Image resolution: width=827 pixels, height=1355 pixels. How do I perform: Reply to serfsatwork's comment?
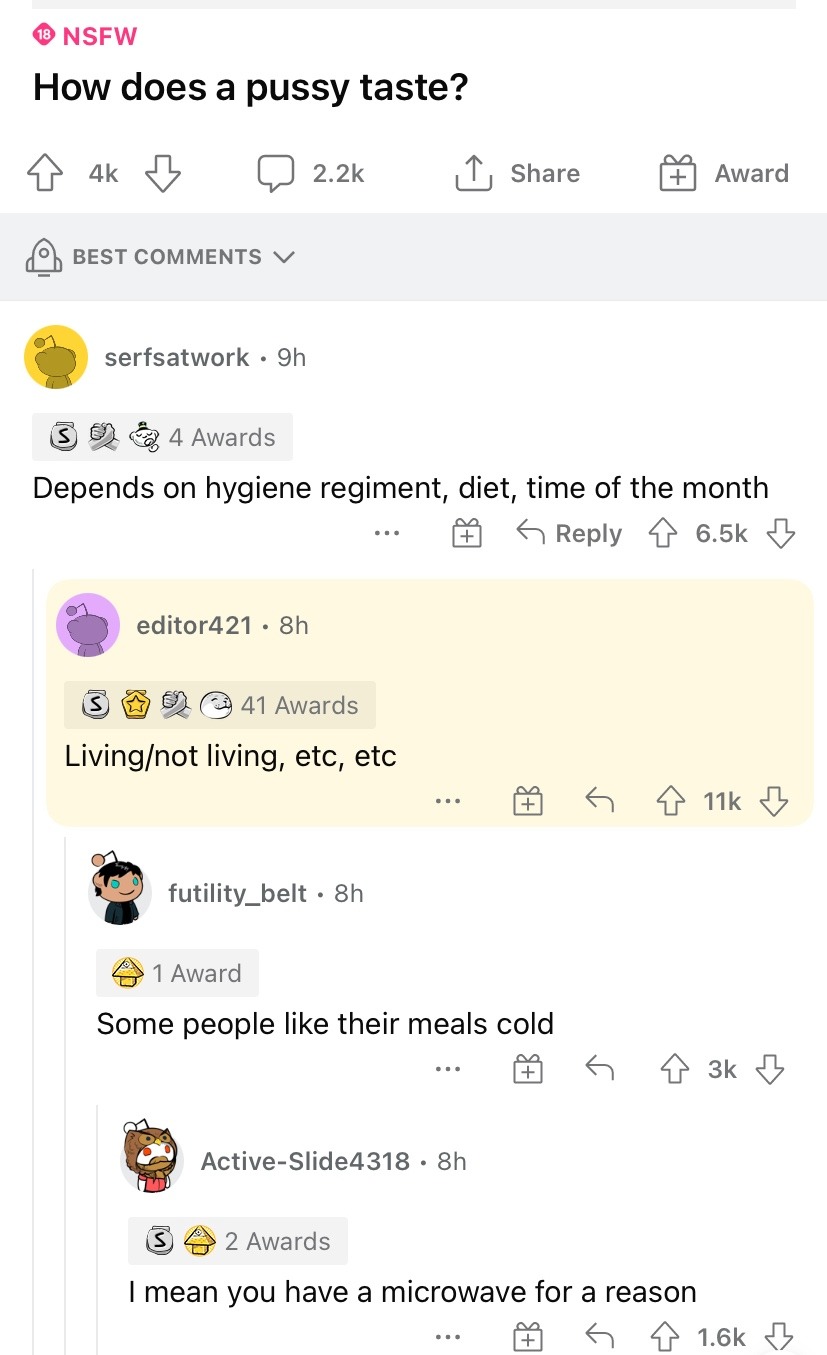(x=569, y=534)
